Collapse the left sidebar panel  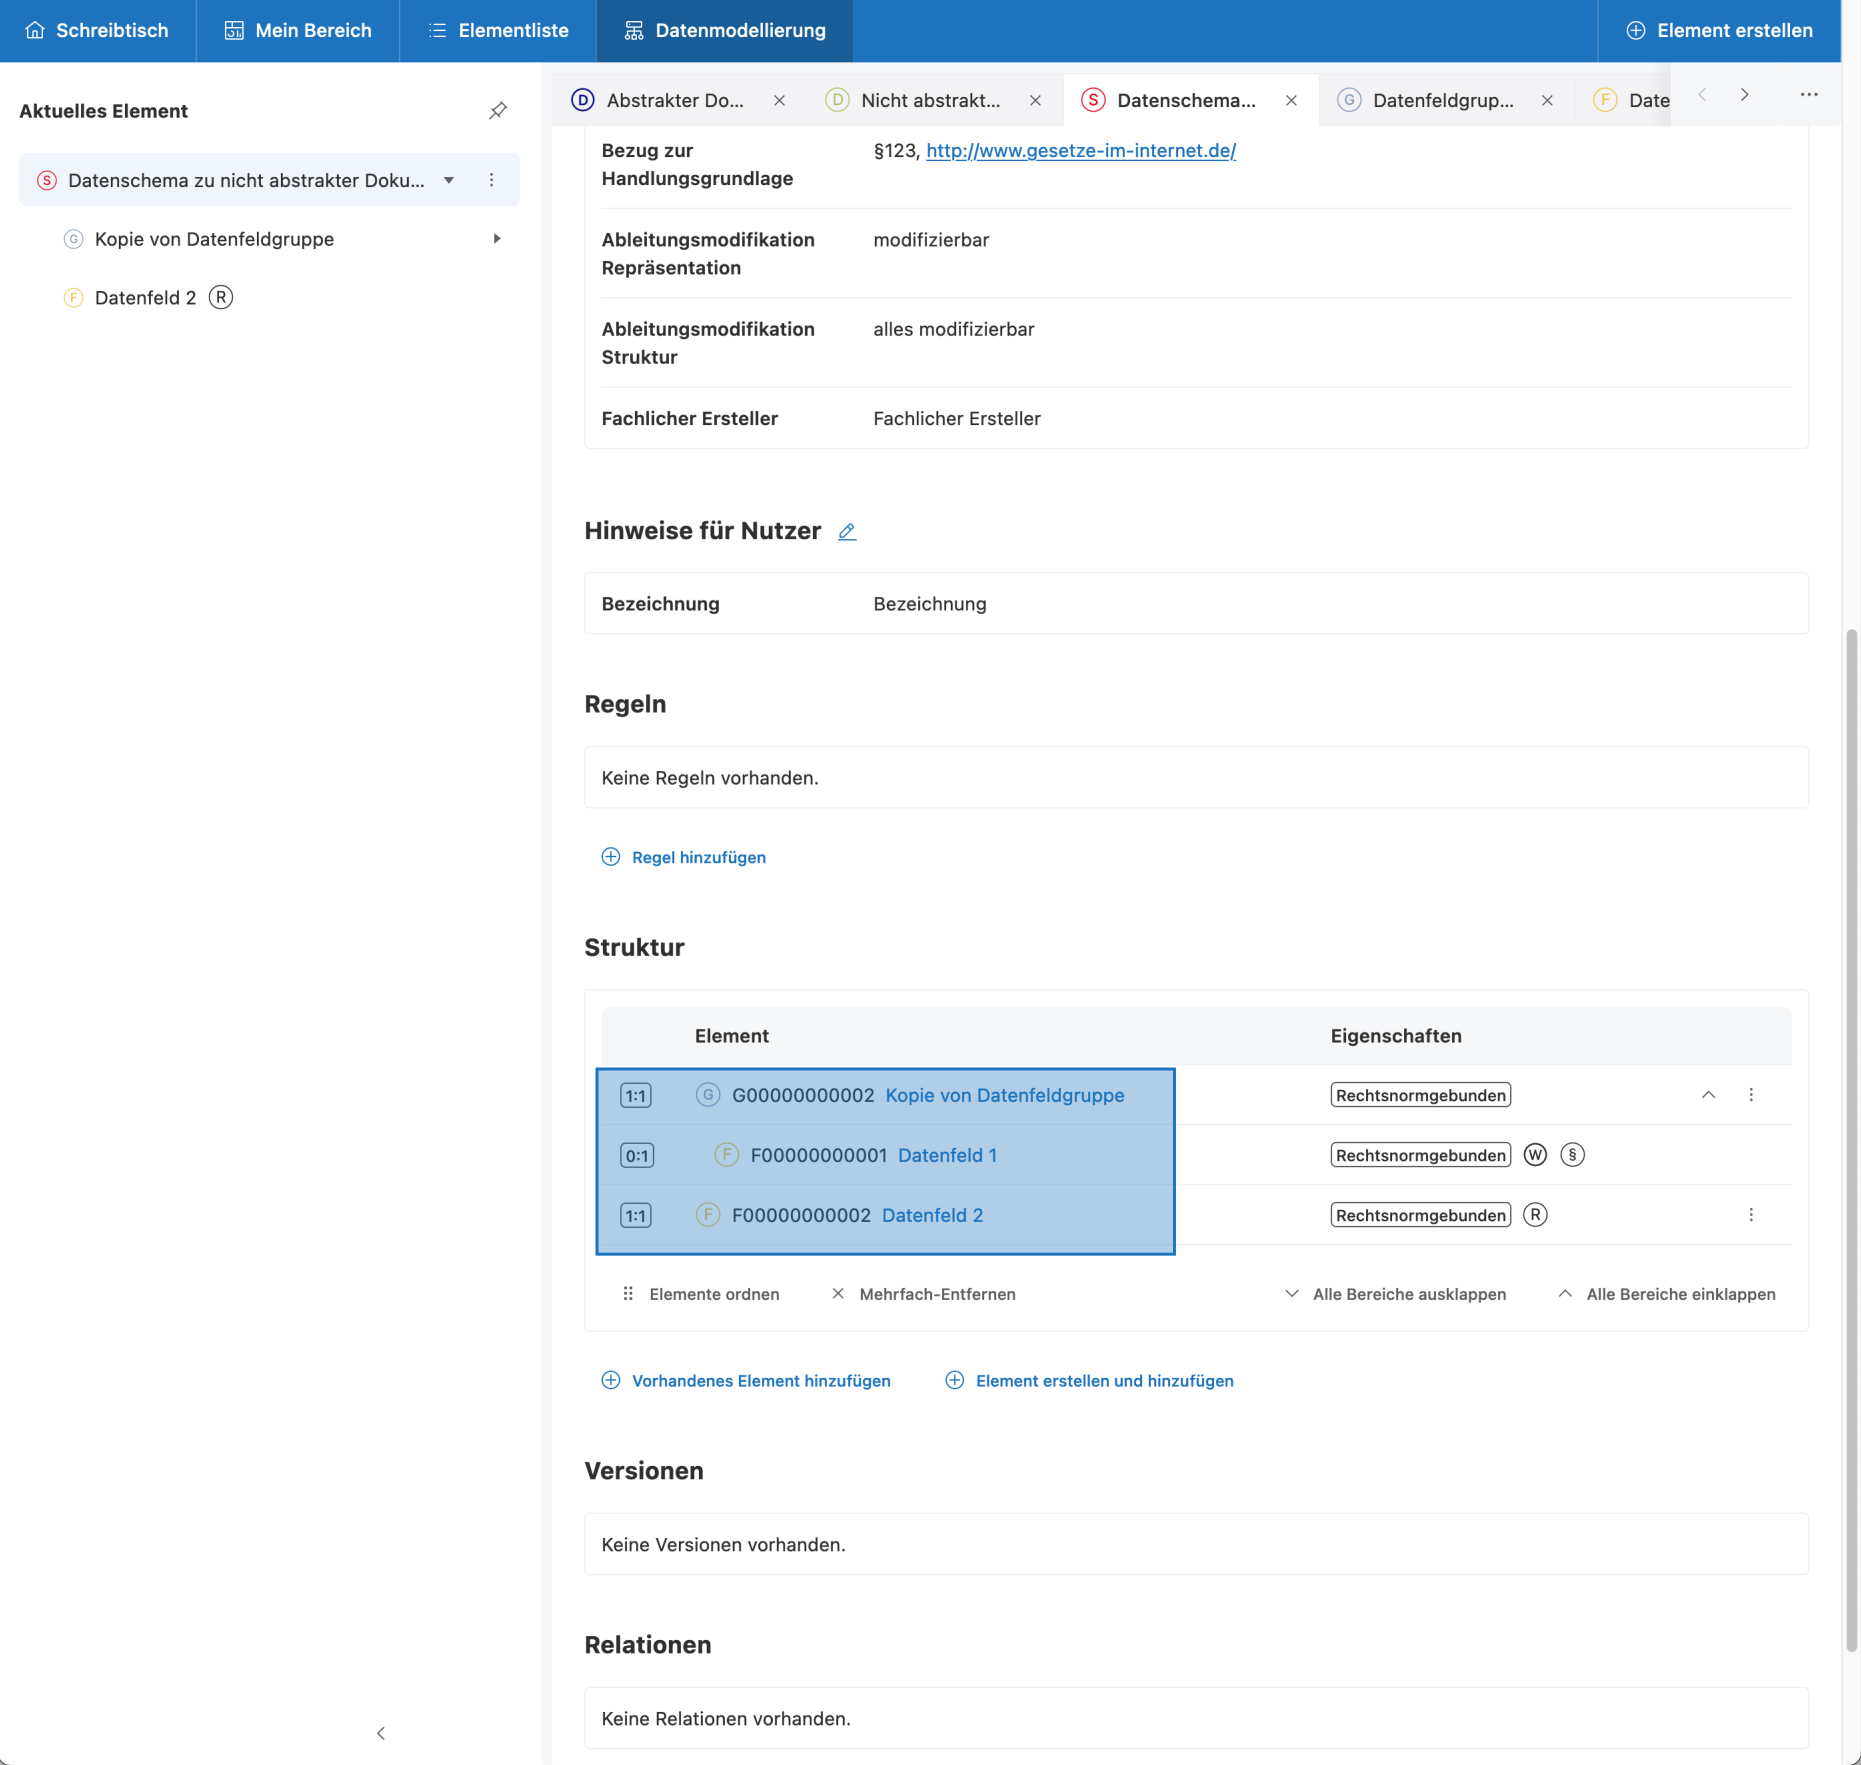380,1733
